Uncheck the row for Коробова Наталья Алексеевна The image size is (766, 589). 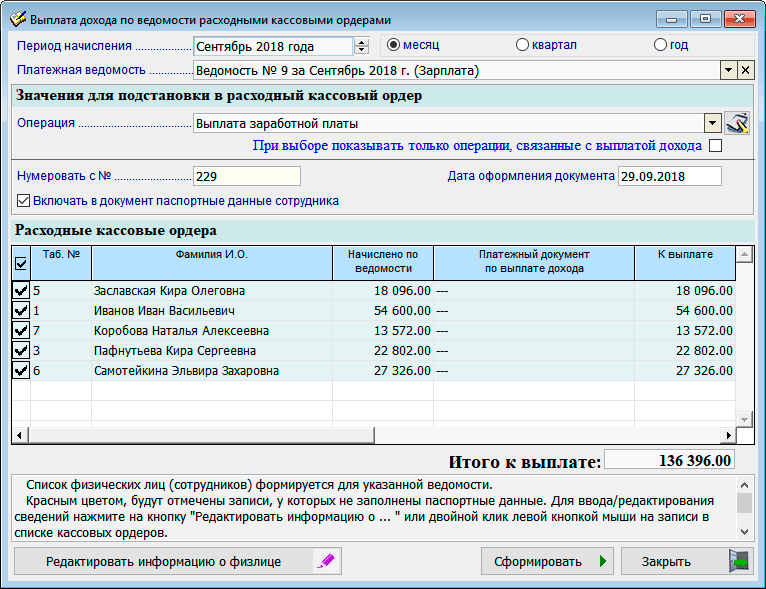click(x=21, y=331)
